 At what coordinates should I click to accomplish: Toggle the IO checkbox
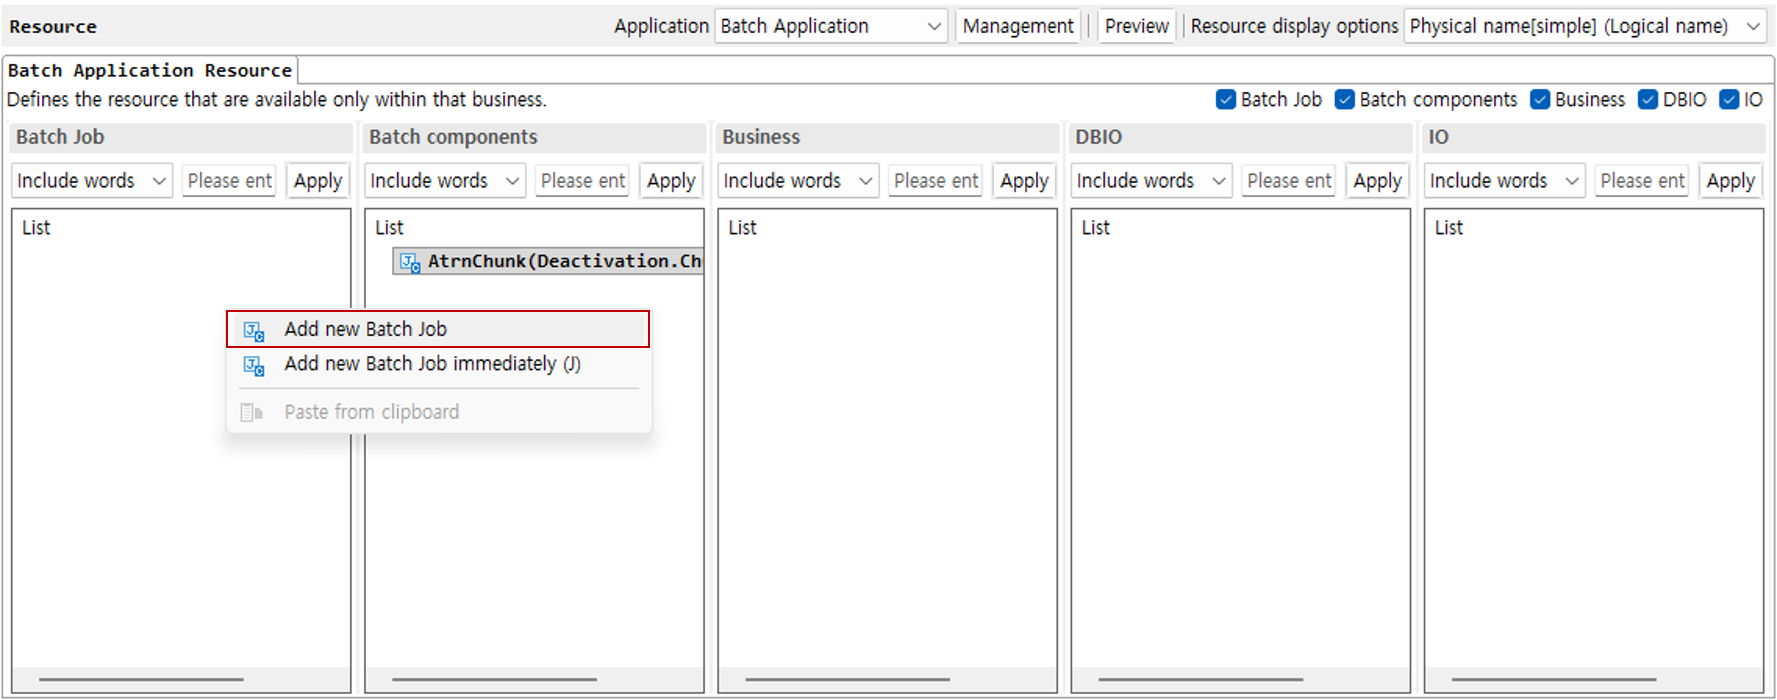pos(1729,99)
